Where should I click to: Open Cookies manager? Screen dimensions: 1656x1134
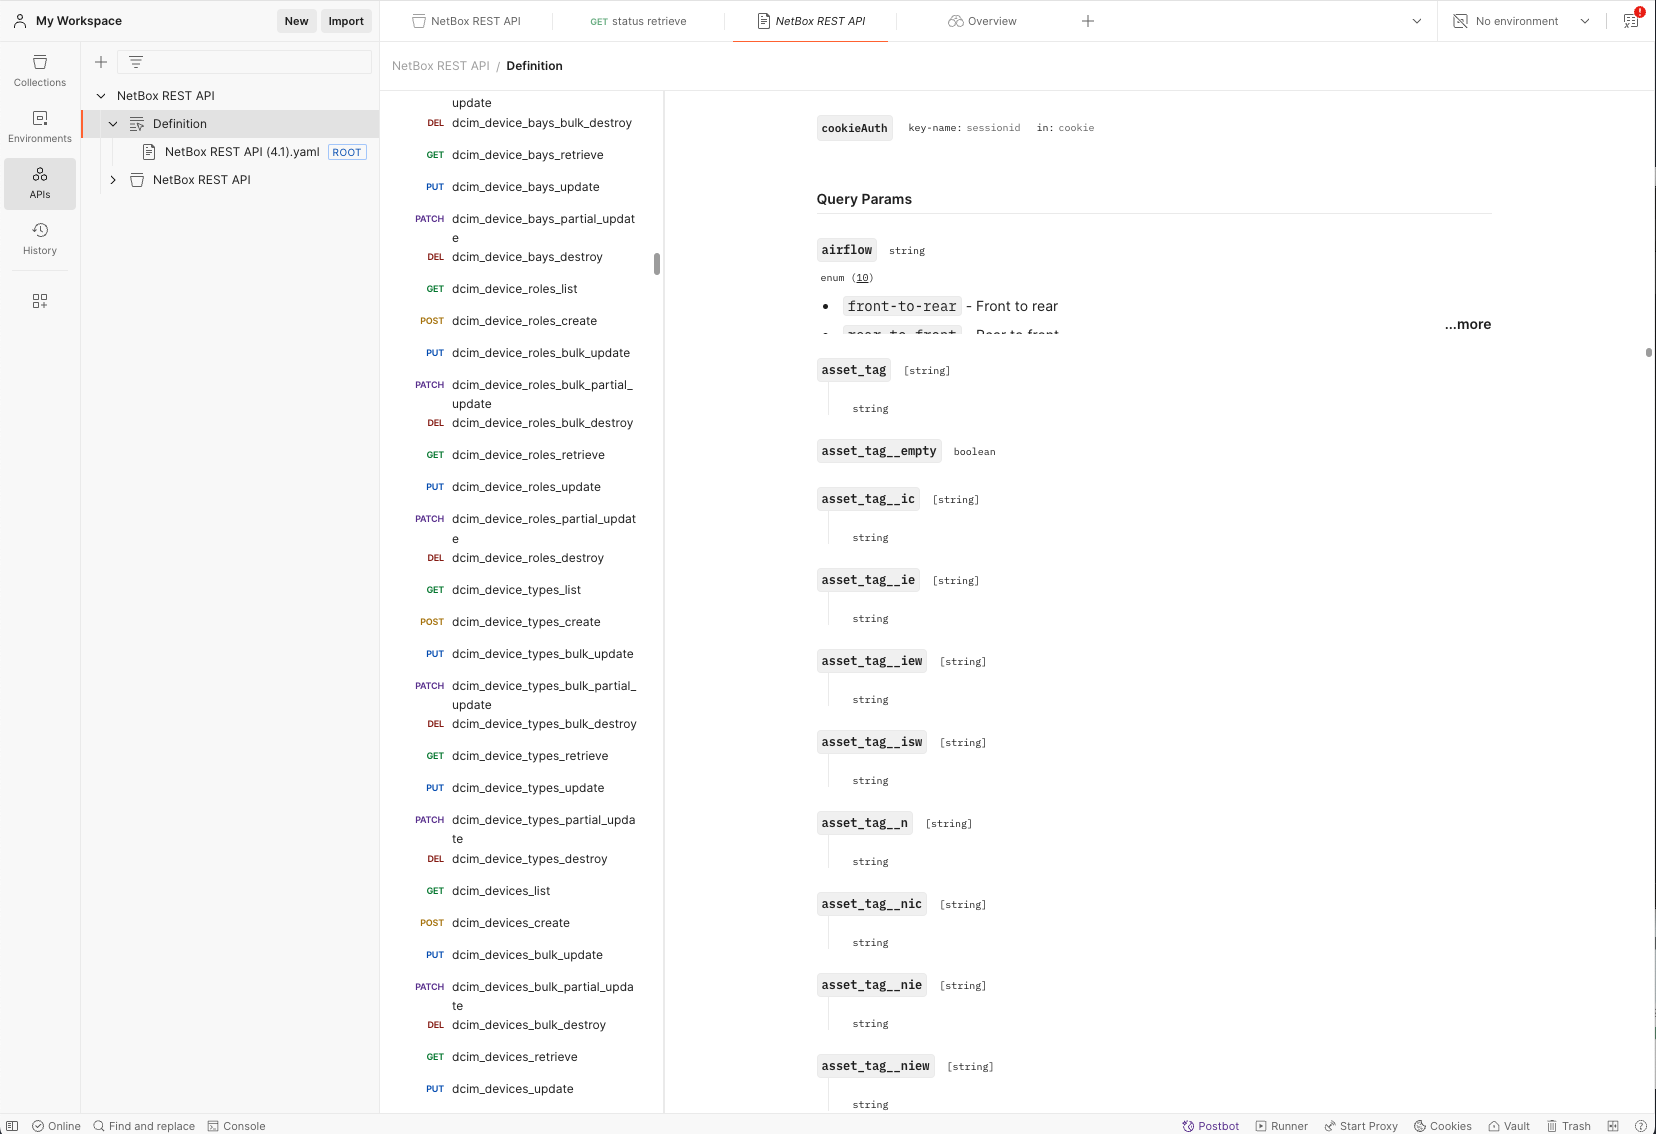click(1442, 1126)
